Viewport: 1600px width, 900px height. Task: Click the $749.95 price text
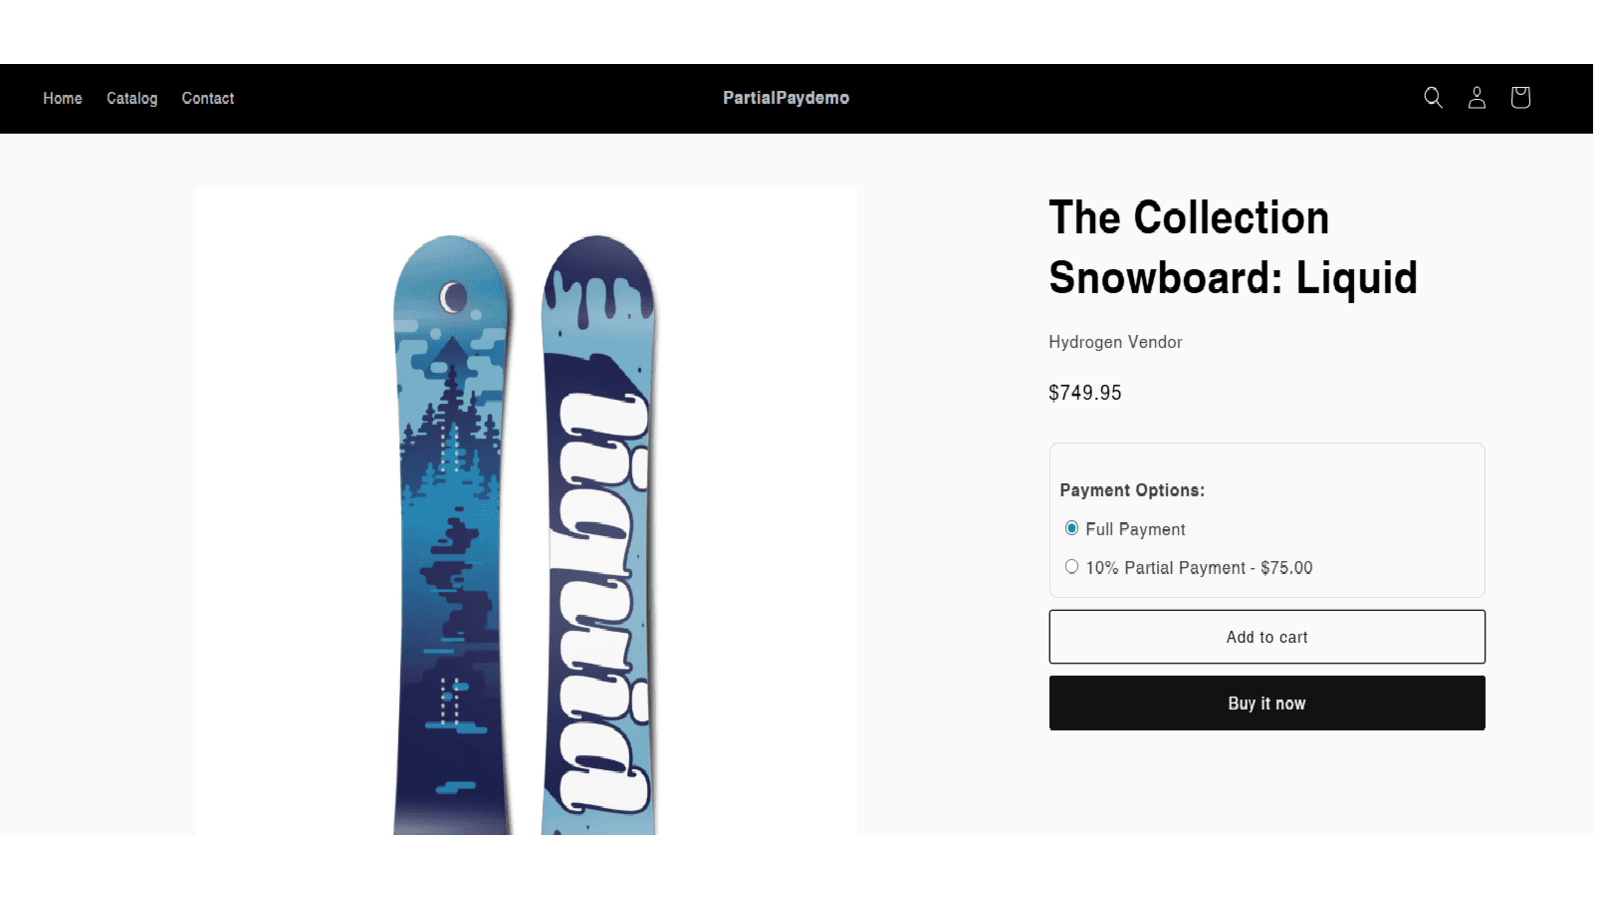(x=1085, y=392)
